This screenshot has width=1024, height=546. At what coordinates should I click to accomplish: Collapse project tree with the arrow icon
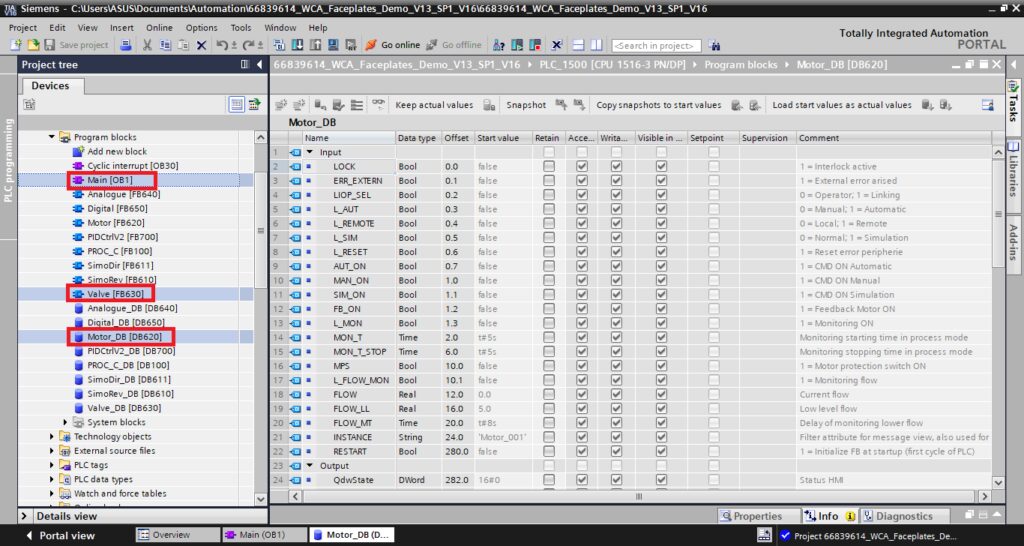point(259,65)
